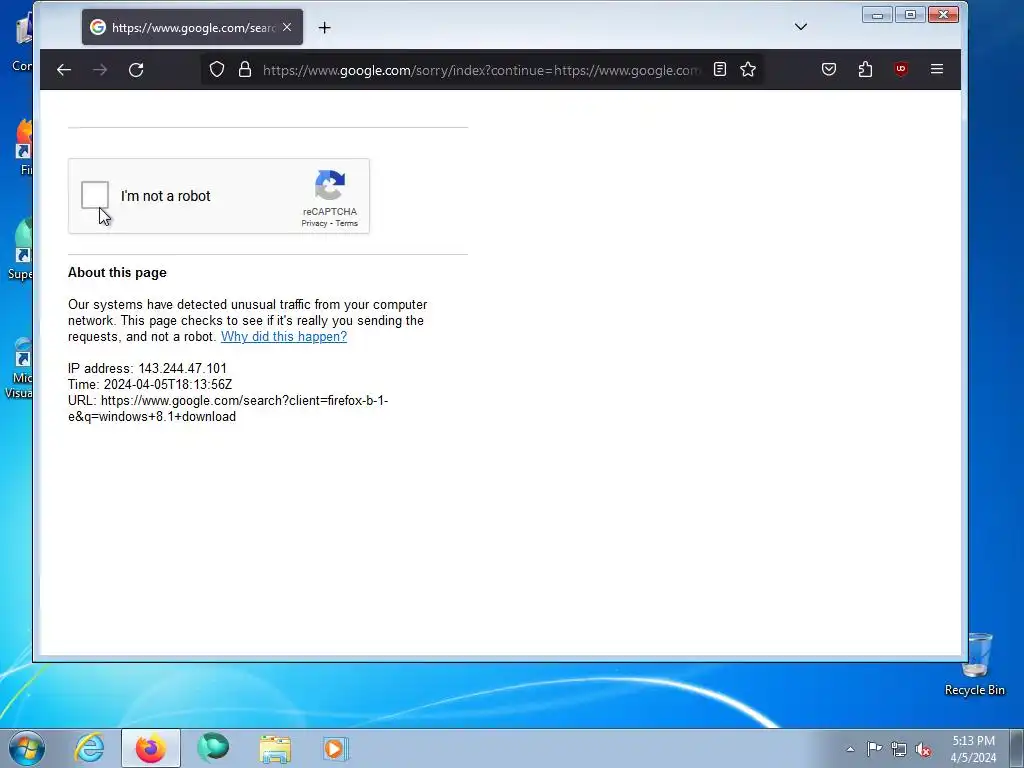The image size is (1024, 768).
Task: Open the "Why did this happen?" link
Action: [284, 336]
